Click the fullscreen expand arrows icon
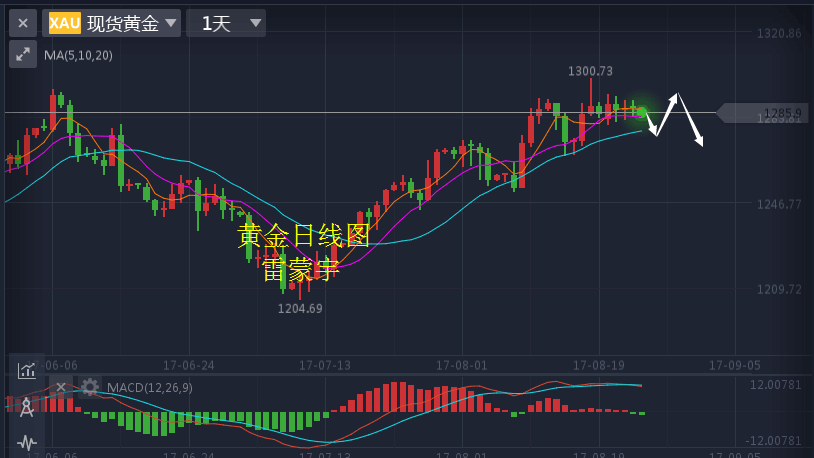814x458 pixels. click(22, 55)
